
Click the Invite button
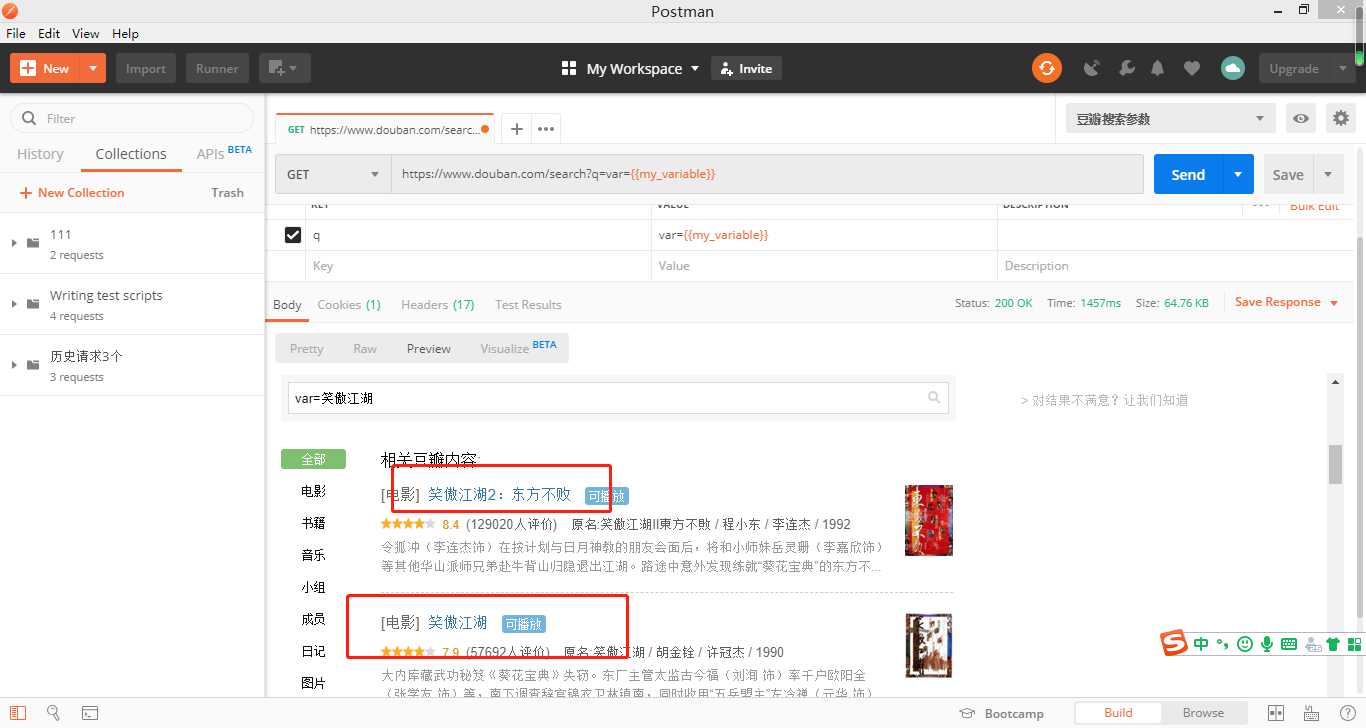[x=746, y=68]
